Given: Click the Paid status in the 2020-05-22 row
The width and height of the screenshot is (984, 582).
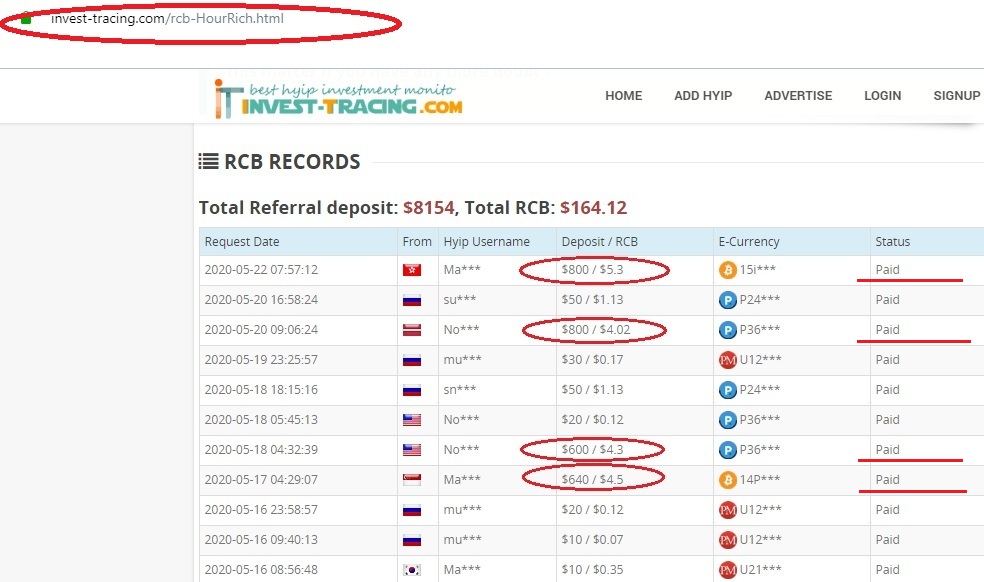Looking at the screenshot, I should tap(887, 270).
